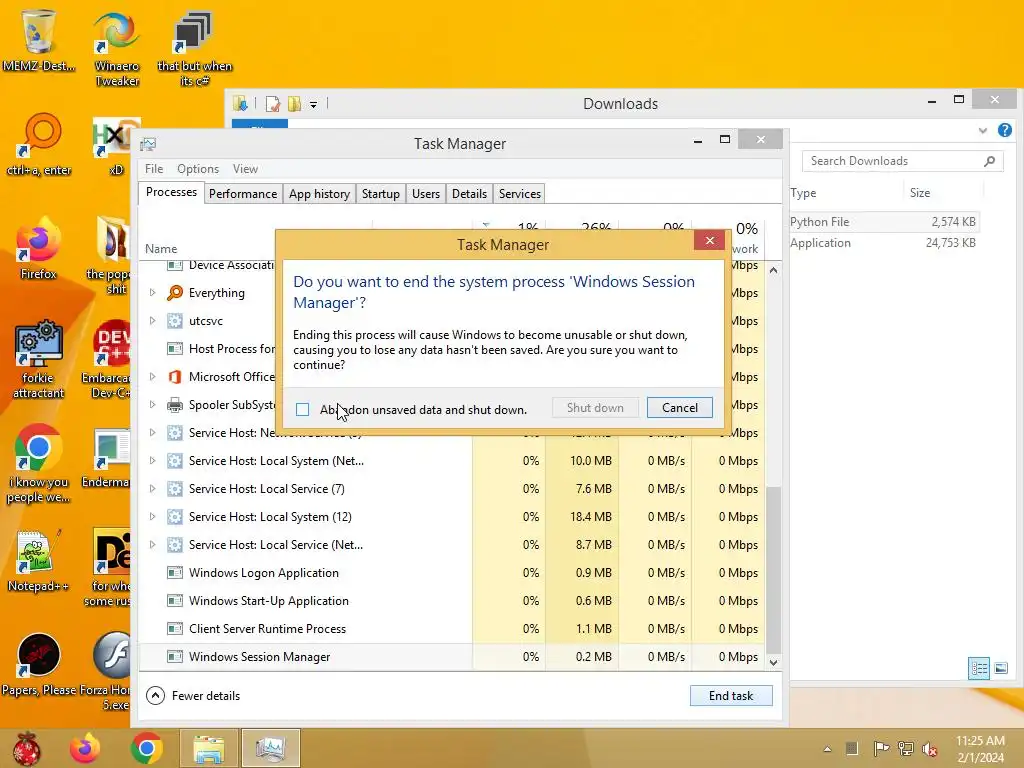Select the Windows Logon Application process

coord(451,573)
